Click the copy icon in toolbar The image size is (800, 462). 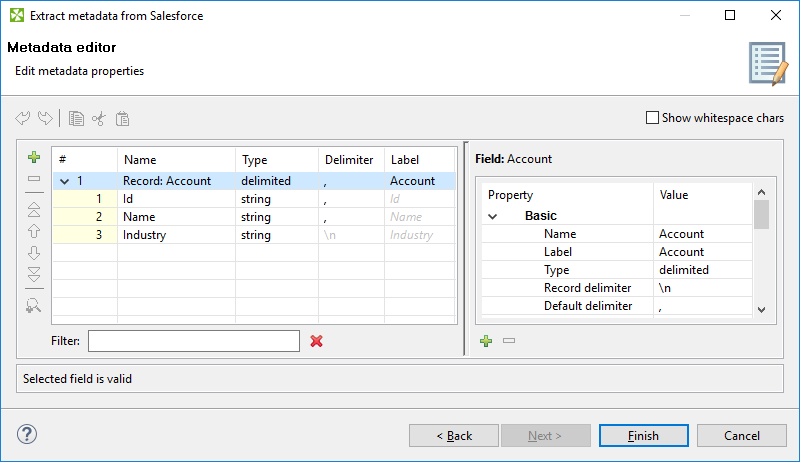(x=77, y=119)
